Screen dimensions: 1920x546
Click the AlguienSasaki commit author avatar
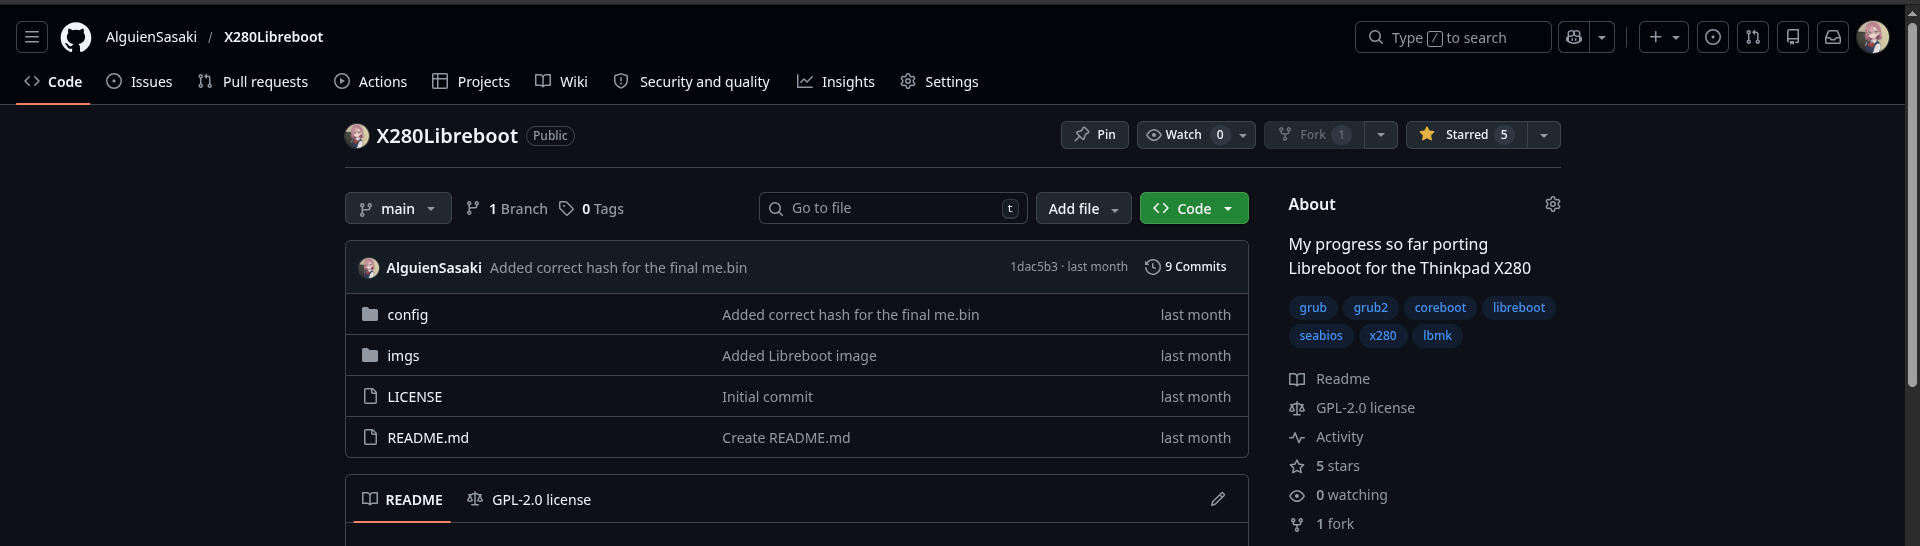369,268
